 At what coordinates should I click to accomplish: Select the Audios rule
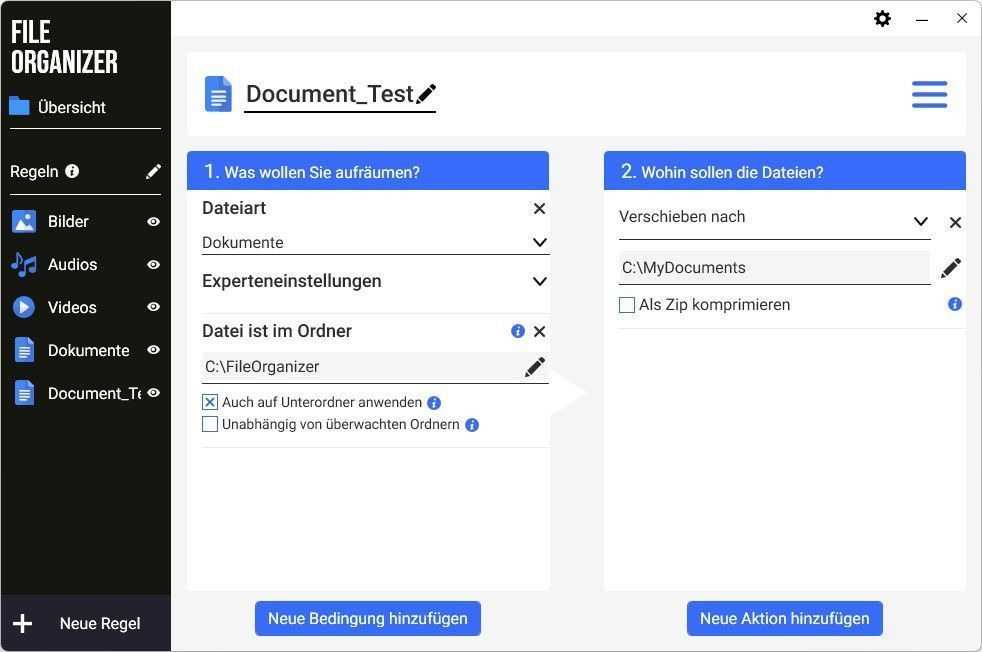73,265
